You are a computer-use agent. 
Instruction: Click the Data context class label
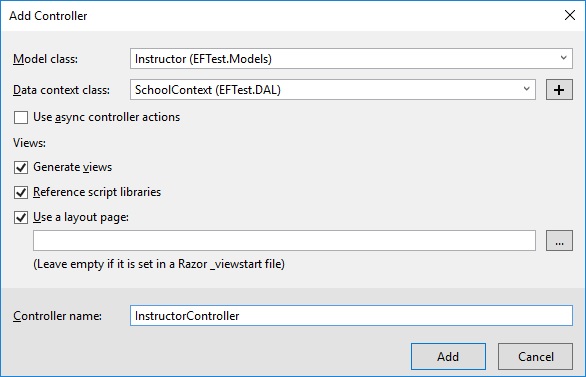tap(61, 90)
